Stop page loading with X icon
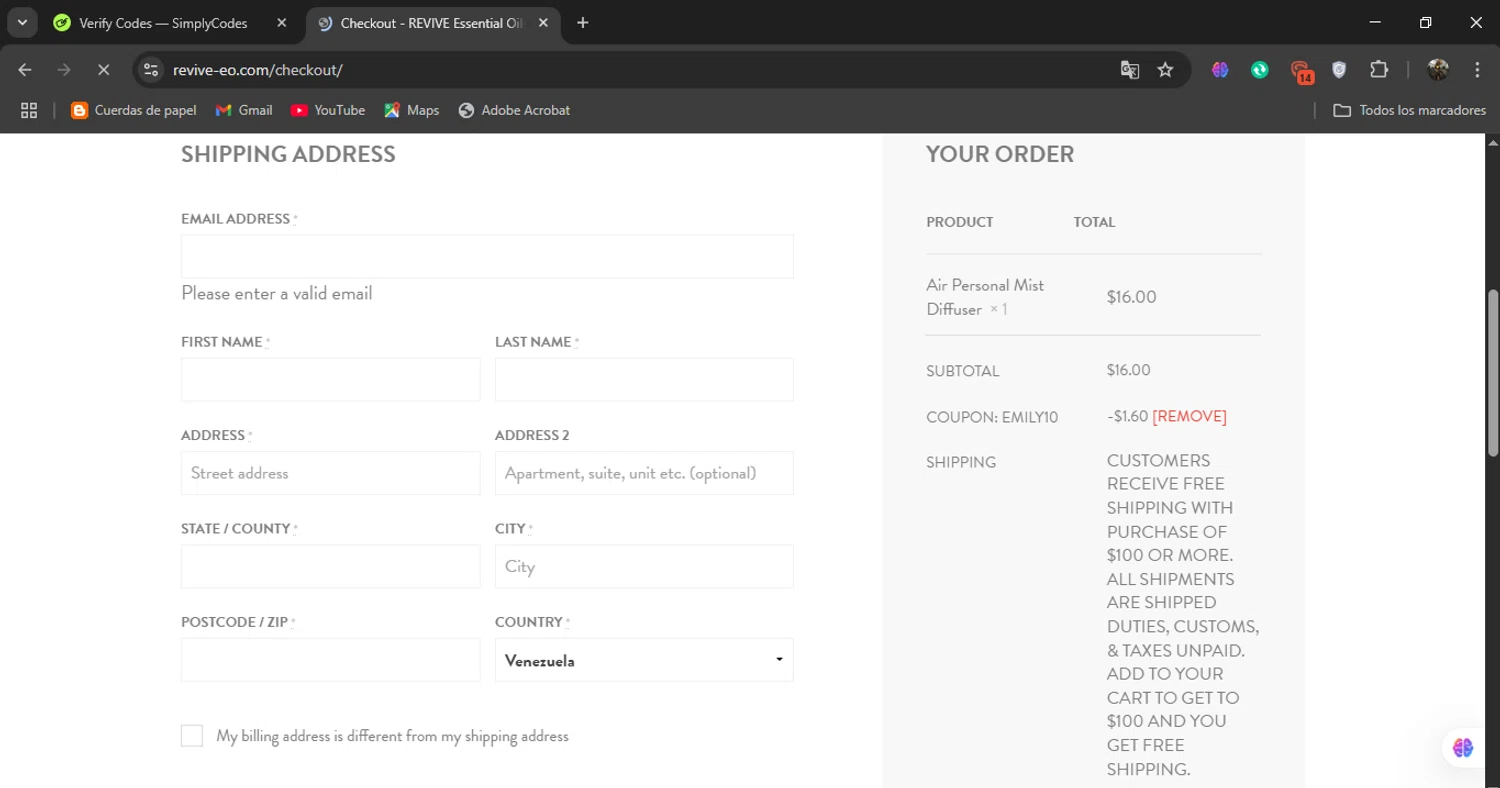Screen dimensions: 1500x788 click(103, 70)
